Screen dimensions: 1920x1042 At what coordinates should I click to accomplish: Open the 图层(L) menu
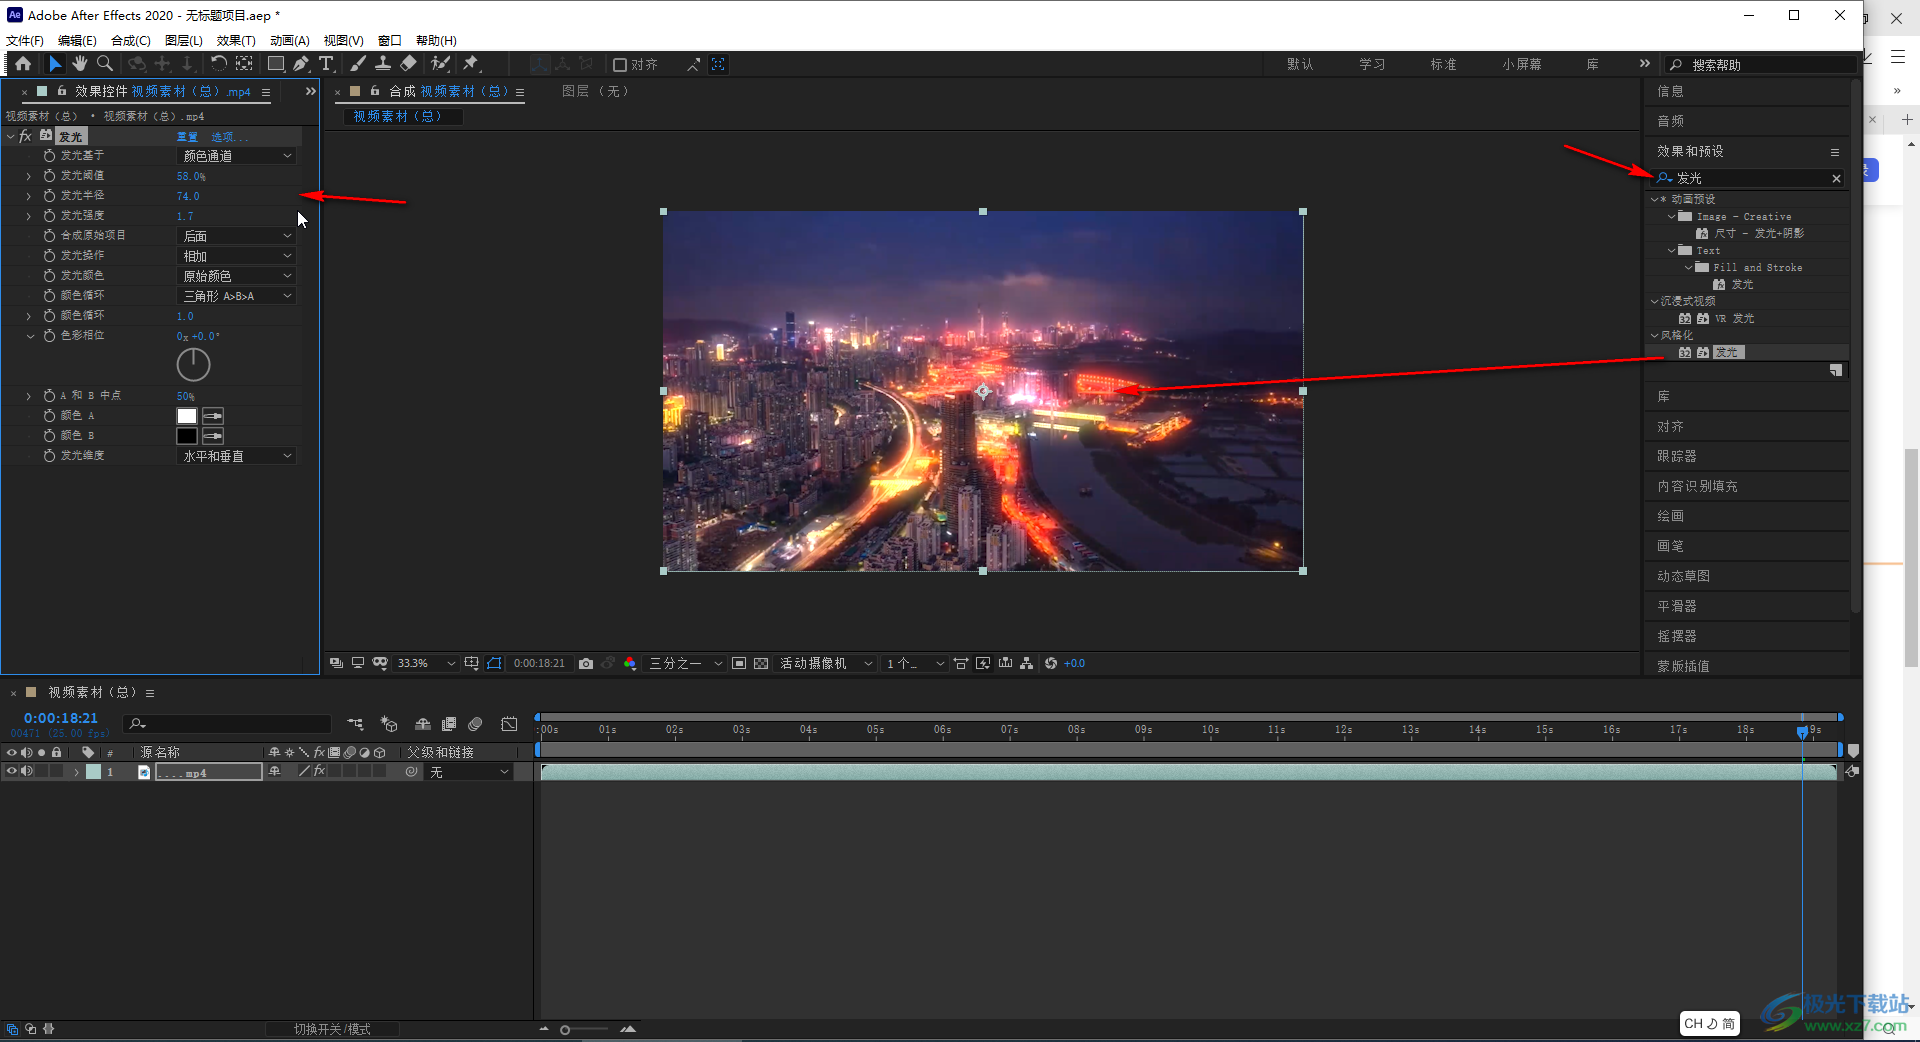[x=184, y=41]
